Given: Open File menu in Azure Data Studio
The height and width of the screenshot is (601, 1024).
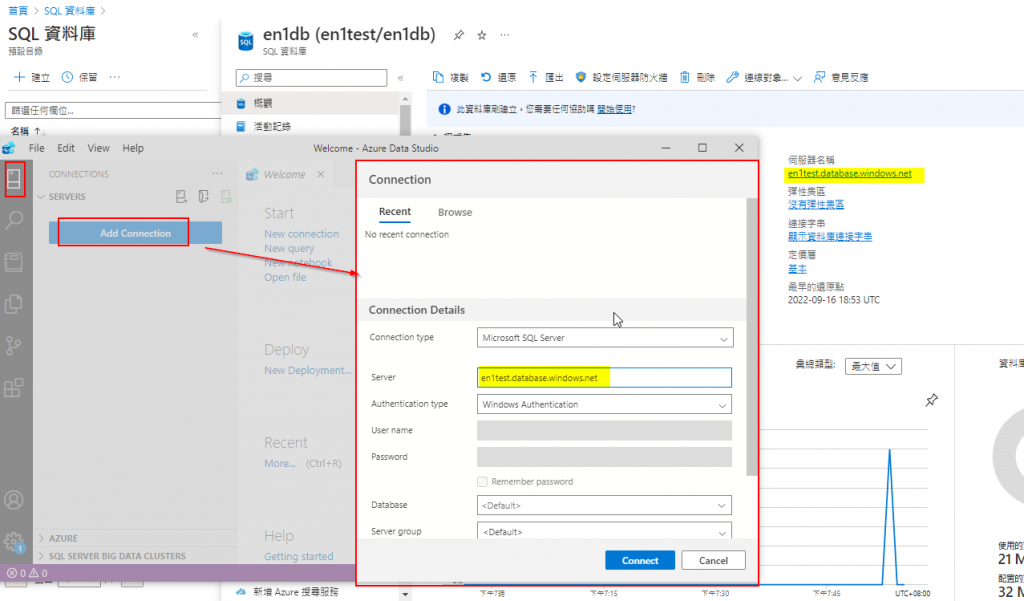Looking at the screenshot, I should [x=37, y=148].
